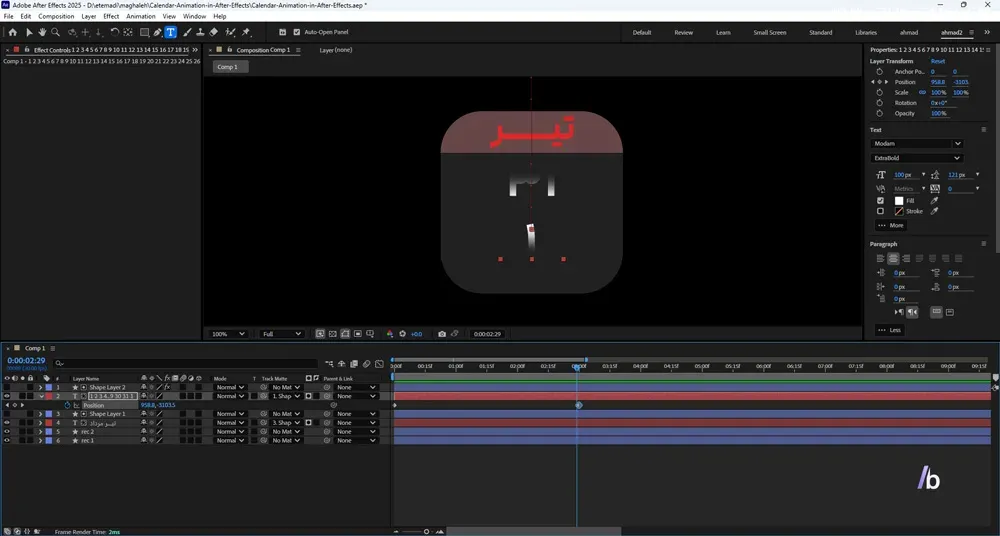Open the ExtraBold font style dropdown

point(916,158)
